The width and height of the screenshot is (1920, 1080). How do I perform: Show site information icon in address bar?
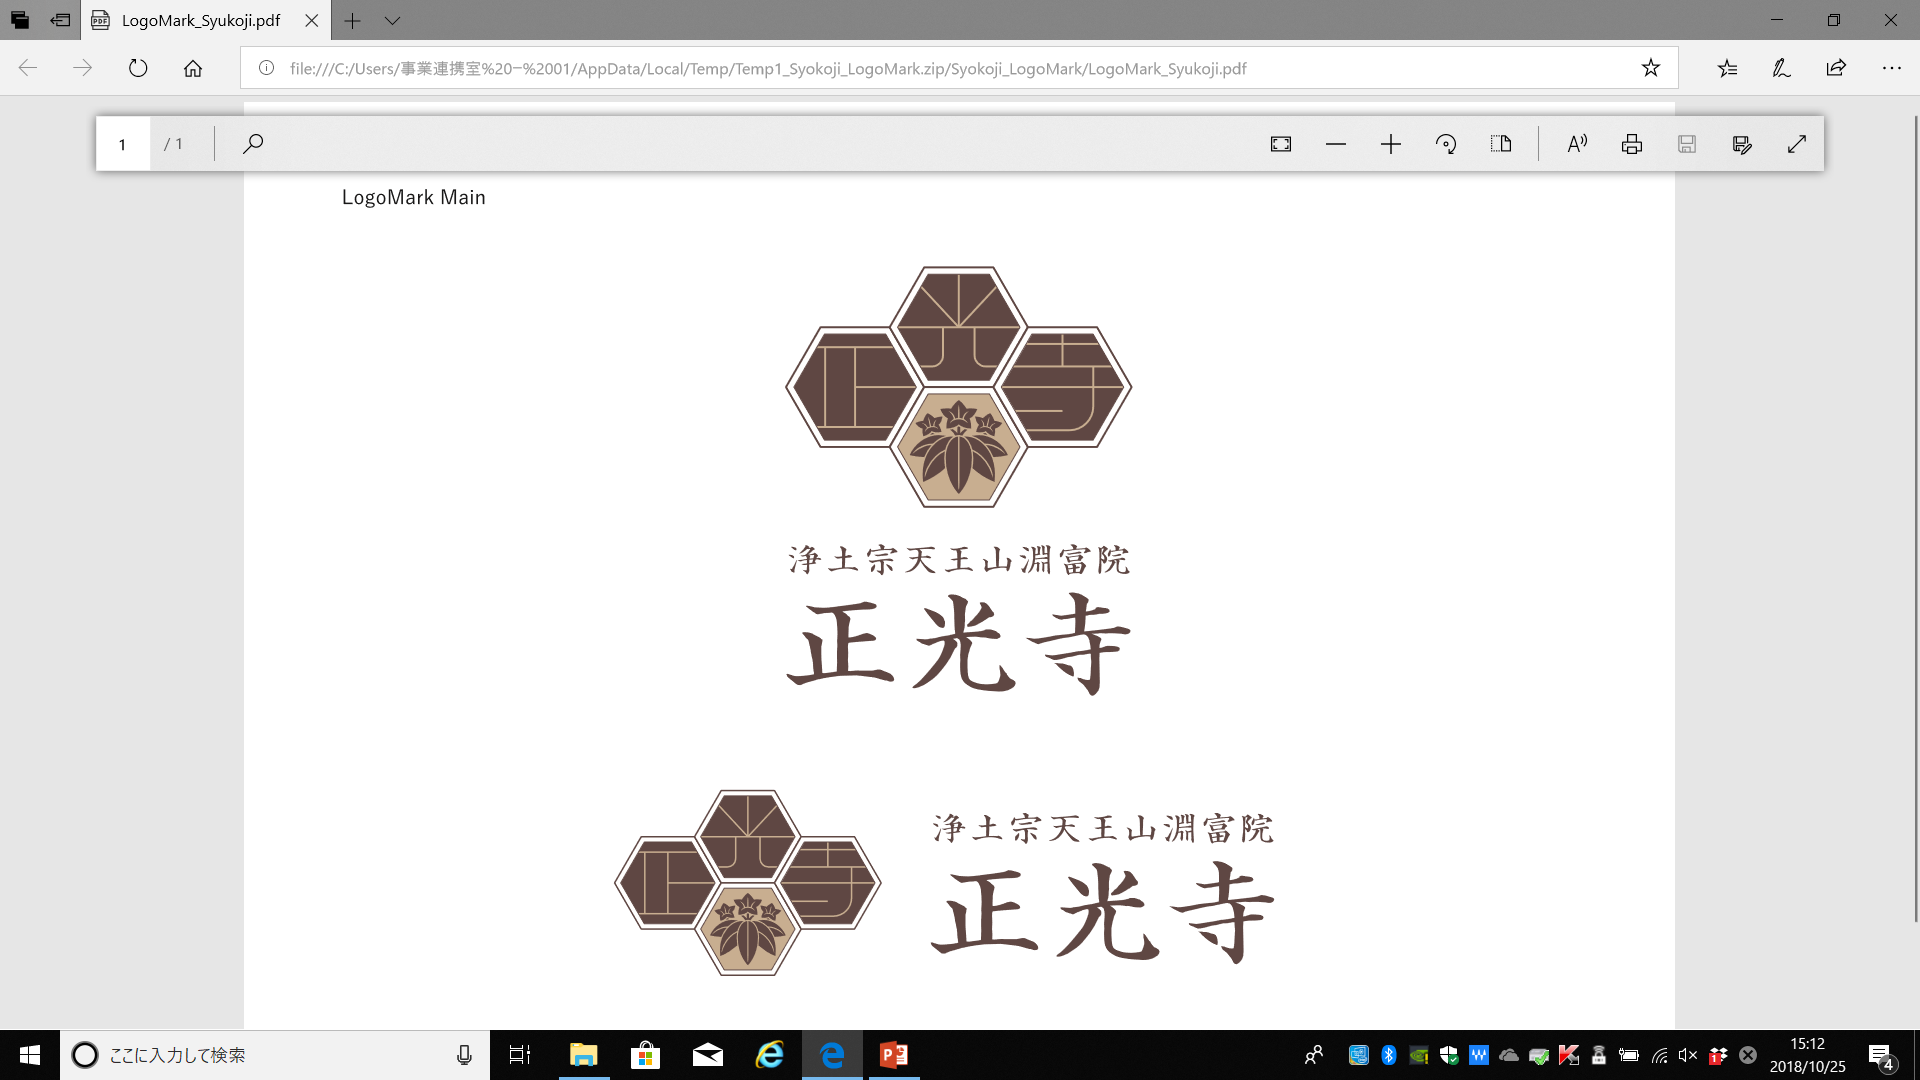point(266,68)
